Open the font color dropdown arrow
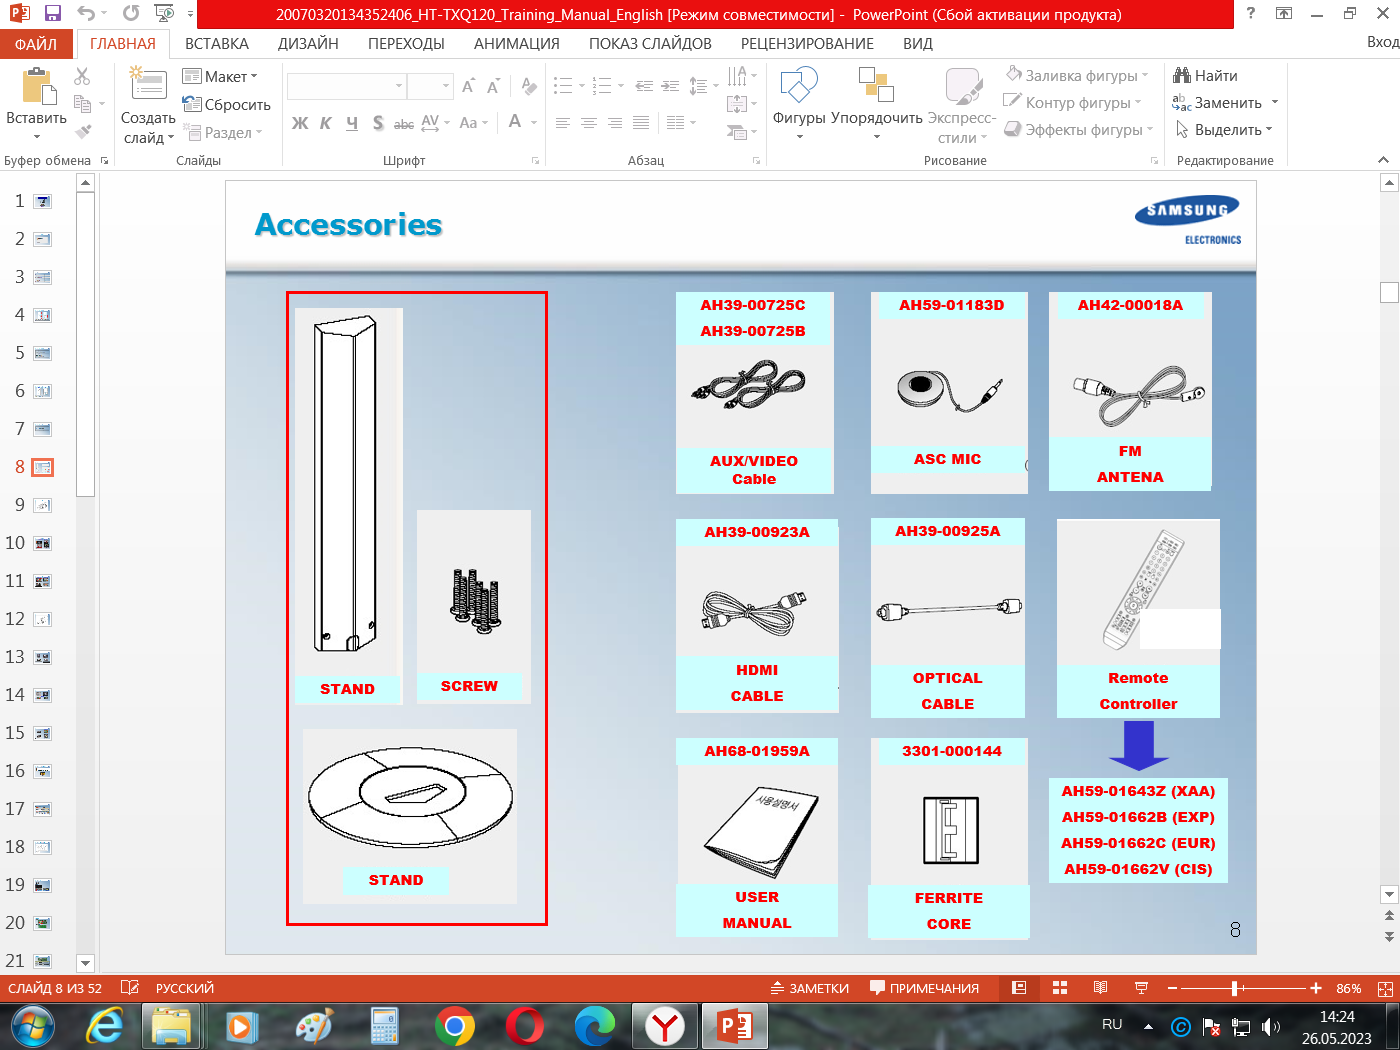Image resolution: width=1400 pixels, height=1050 pixels. click(534, 123)
